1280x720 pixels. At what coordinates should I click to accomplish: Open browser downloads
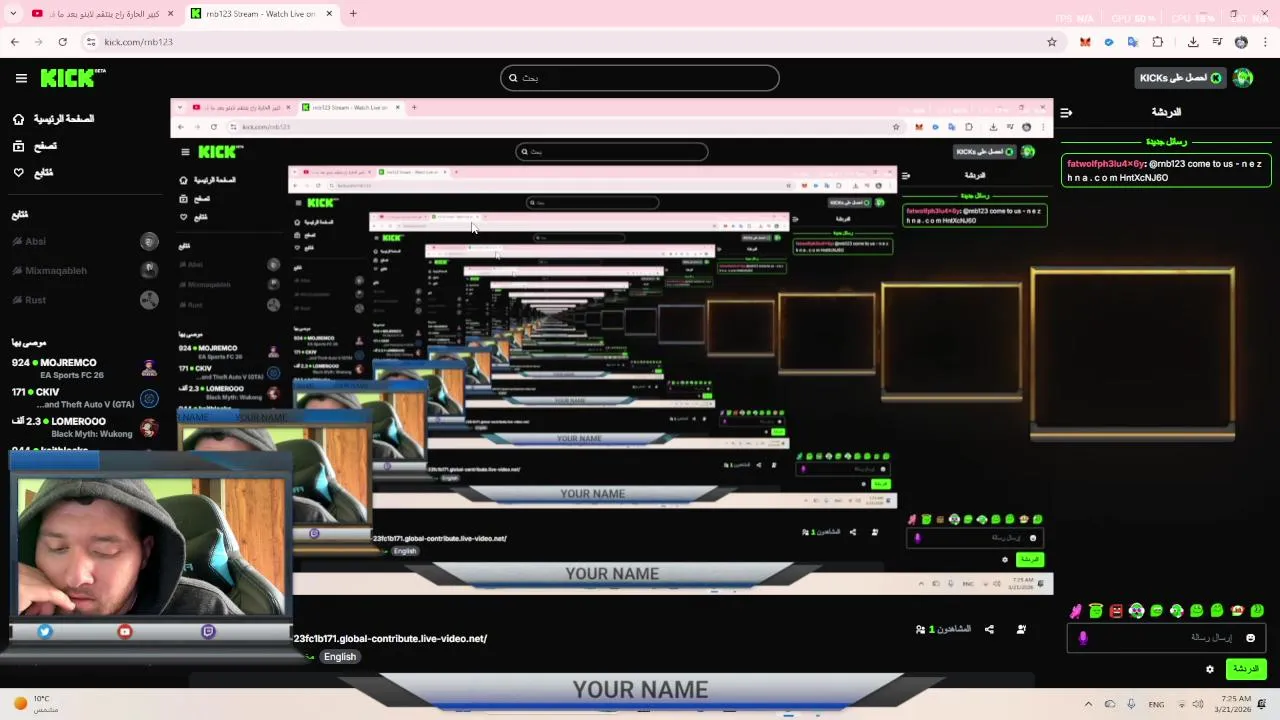pyautogui.click(x=1193, y=42)
